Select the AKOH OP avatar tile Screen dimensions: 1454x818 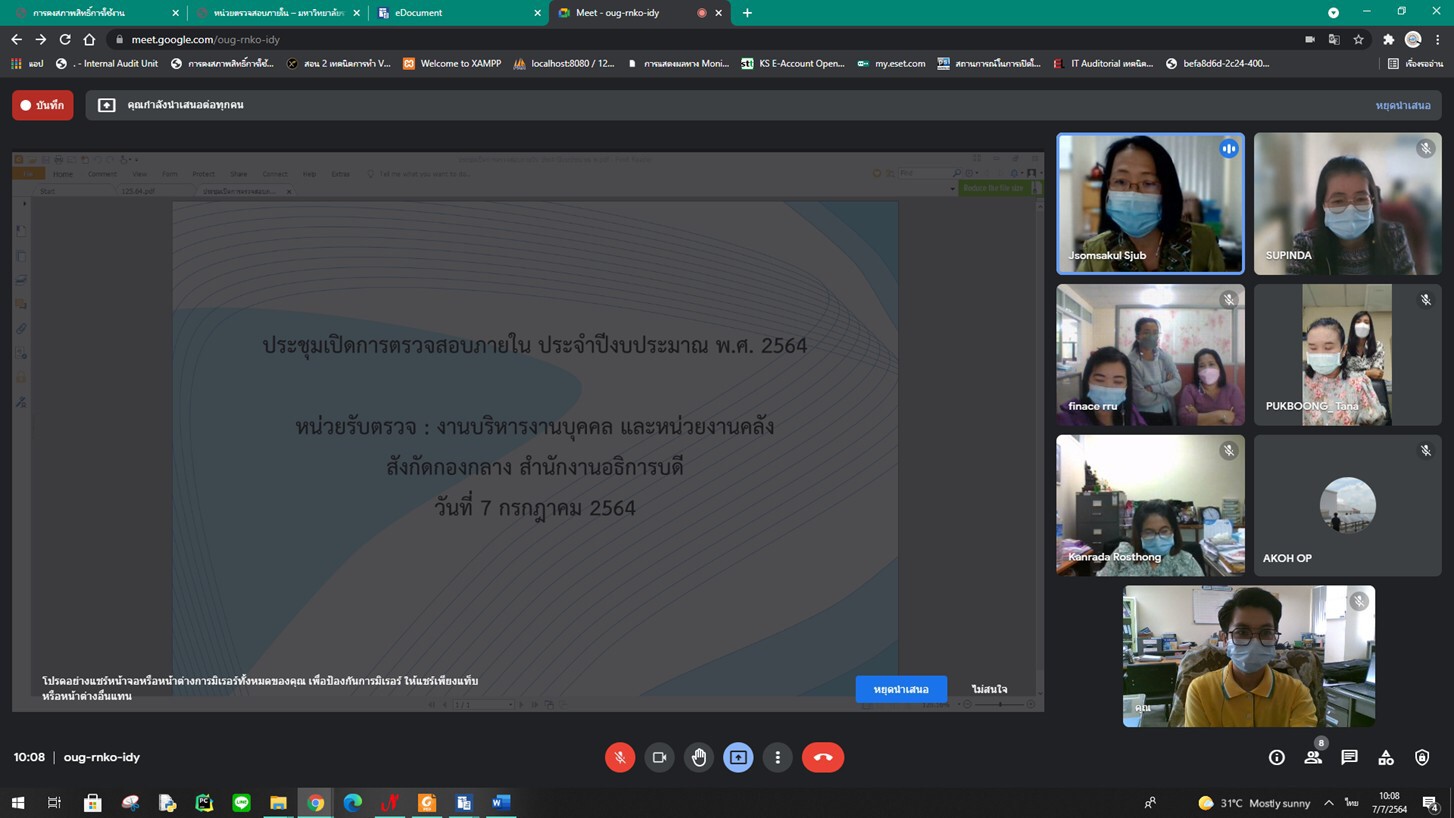1347,505
